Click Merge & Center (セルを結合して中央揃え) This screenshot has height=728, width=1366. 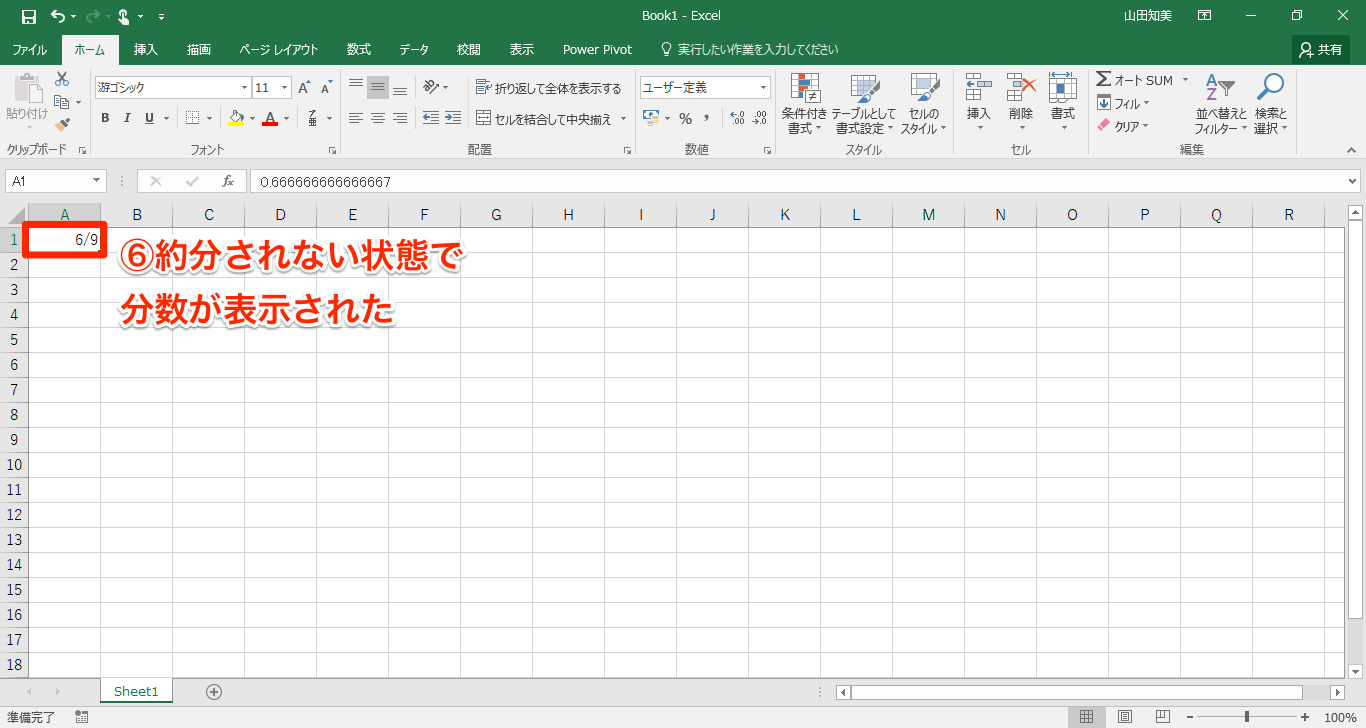click(543, 119)
